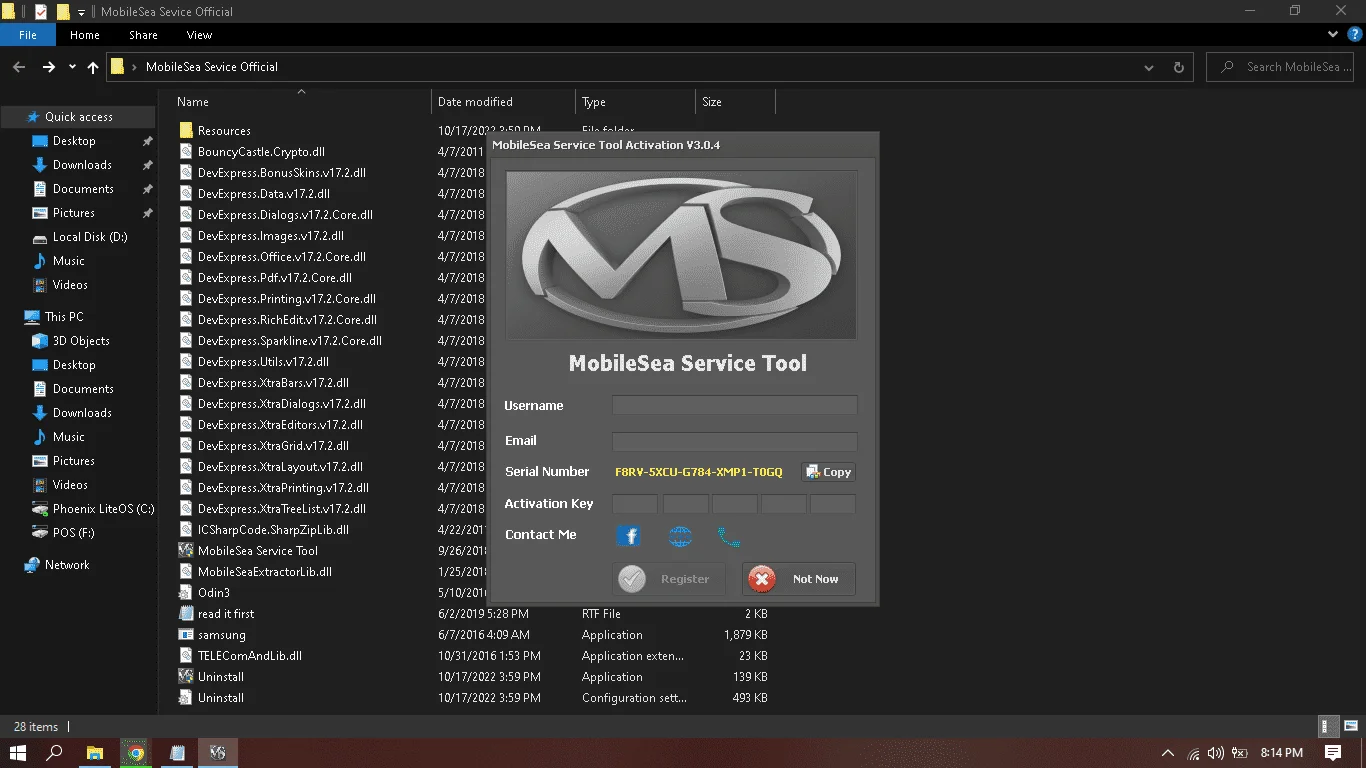Open Local Disk (D:) in sidebar

(89, 237)
